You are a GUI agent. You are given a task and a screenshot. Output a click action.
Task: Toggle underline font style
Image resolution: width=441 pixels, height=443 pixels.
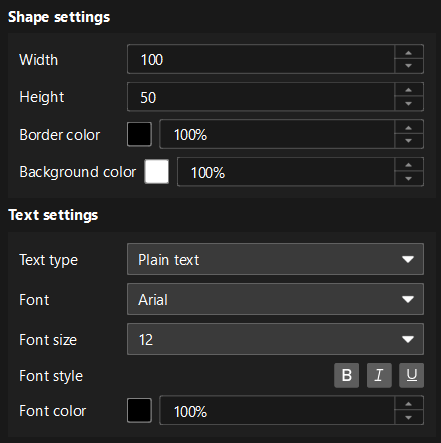[411, 375]
